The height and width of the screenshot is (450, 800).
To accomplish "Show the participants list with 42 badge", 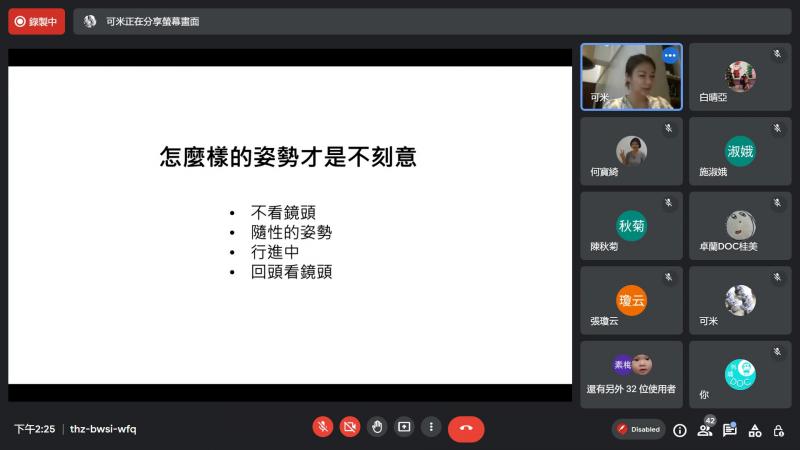I will click(705, 430).
